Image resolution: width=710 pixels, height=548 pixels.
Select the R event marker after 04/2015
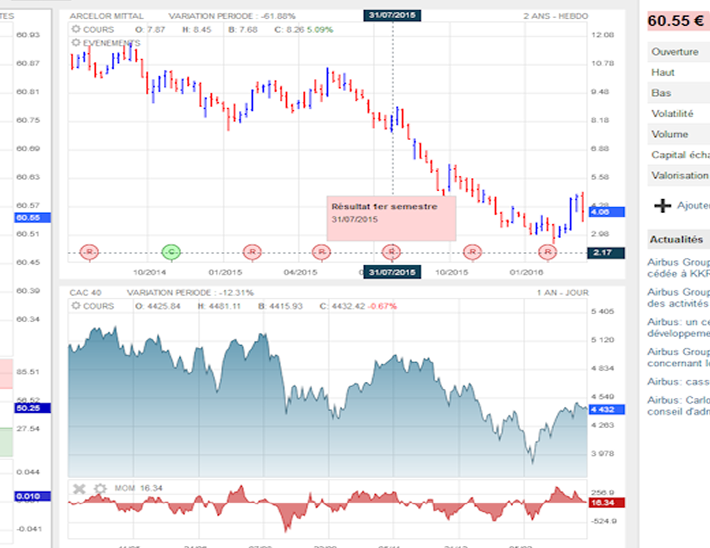[x=321, y=252]
